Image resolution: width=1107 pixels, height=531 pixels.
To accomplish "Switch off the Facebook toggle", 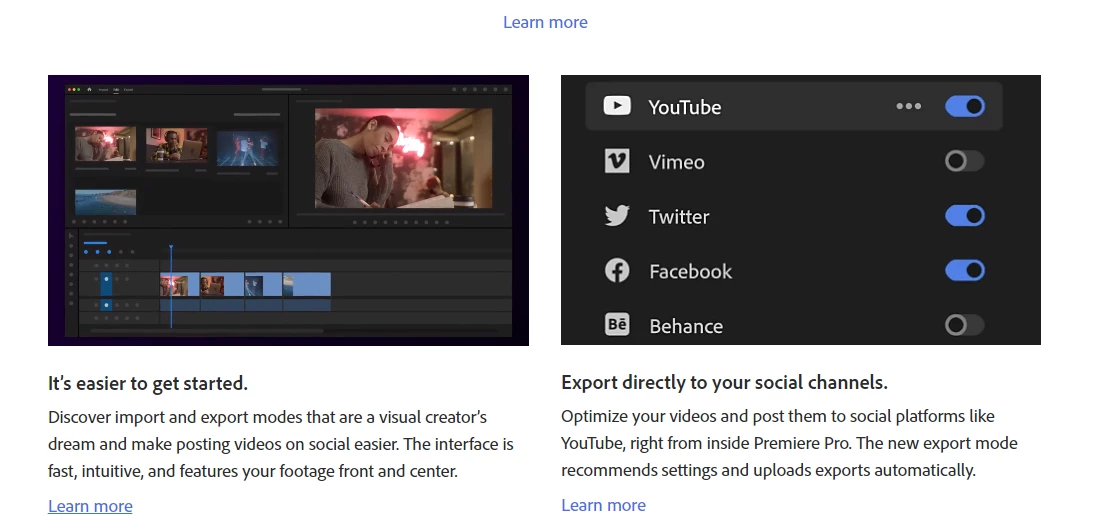I will (964, 270).
